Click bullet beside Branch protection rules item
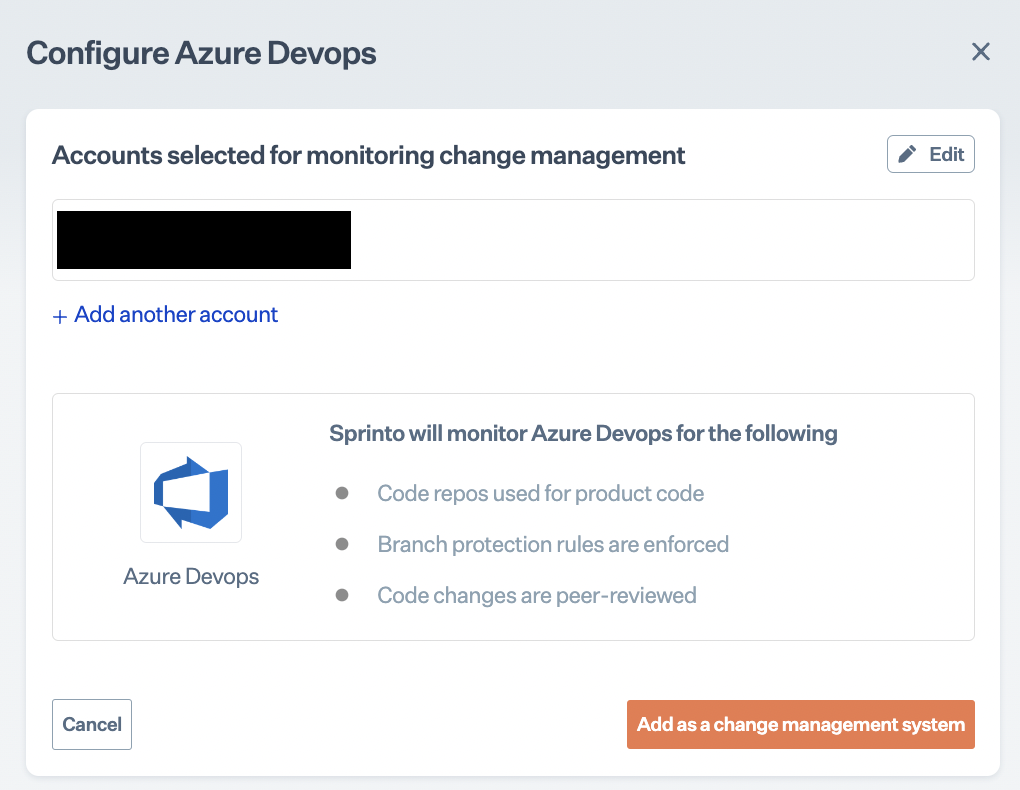This screenshot has width=1020, height=790. (342, 544)
